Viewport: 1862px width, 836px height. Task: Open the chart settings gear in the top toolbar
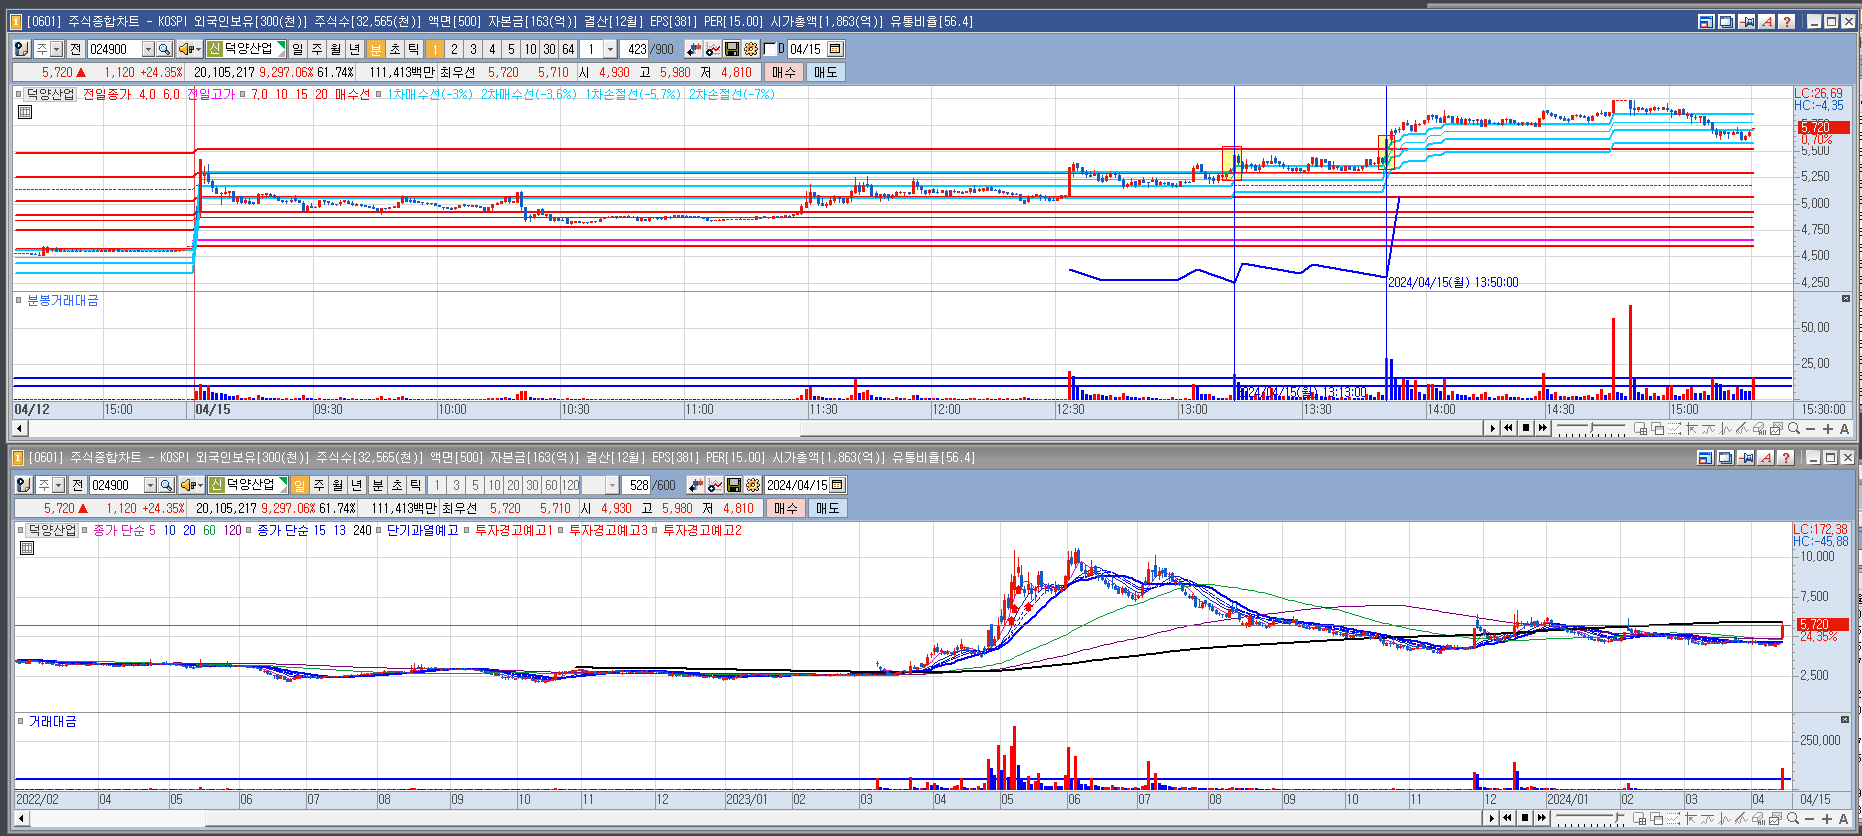751,49
